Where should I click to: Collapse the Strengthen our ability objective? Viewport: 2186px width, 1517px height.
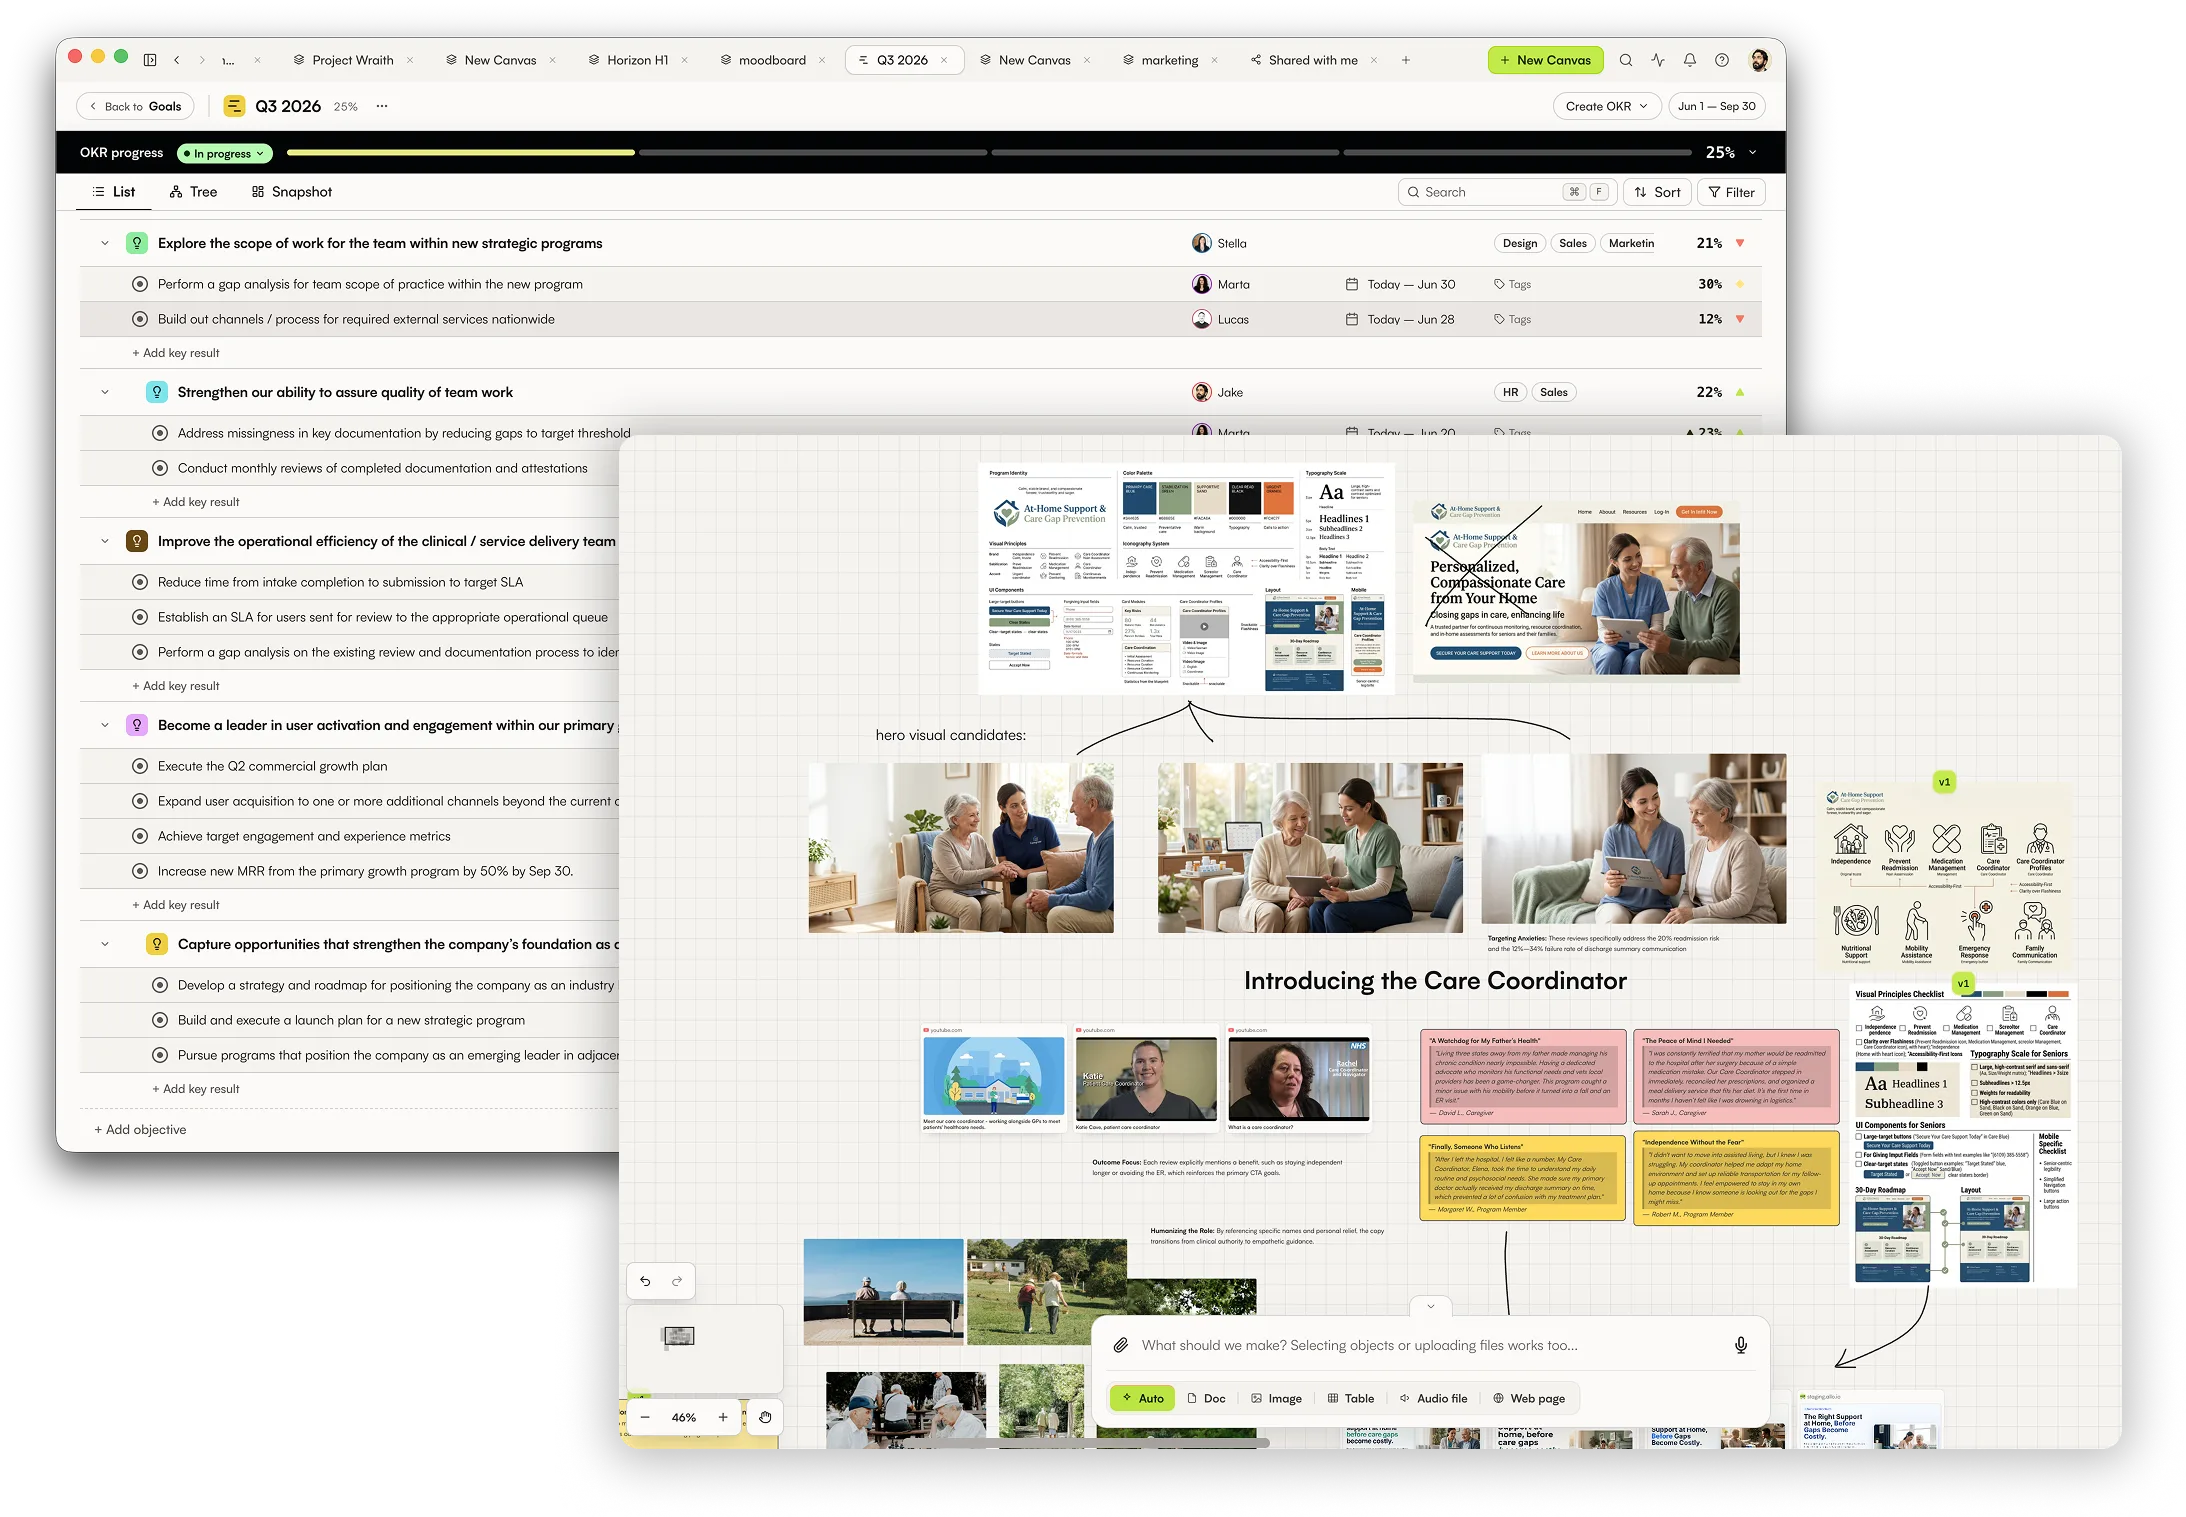click(x=105, y=392)
